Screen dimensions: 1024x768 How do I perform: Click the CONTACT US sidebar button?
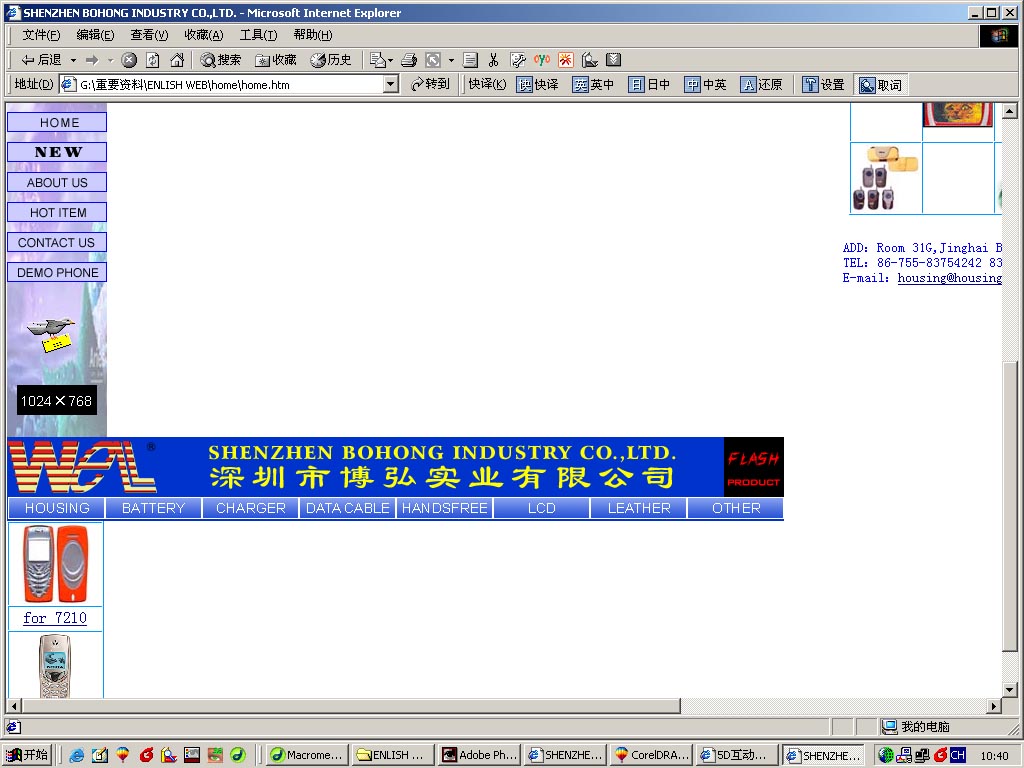click(57, 243)
